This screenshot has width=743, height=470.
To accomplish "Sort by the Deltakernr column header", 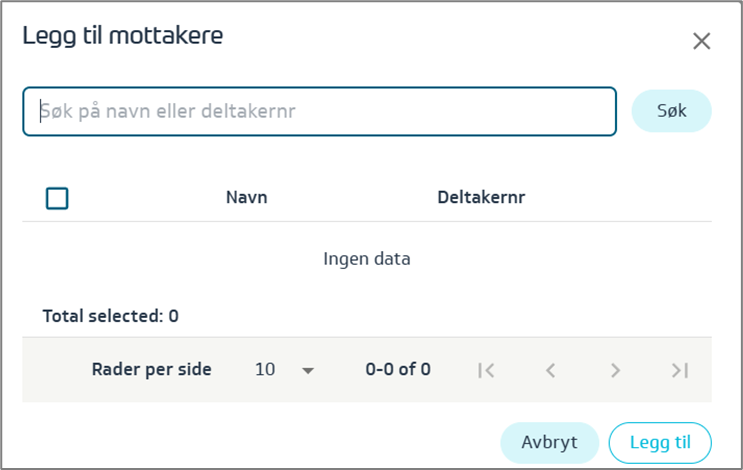I will 481,198.
